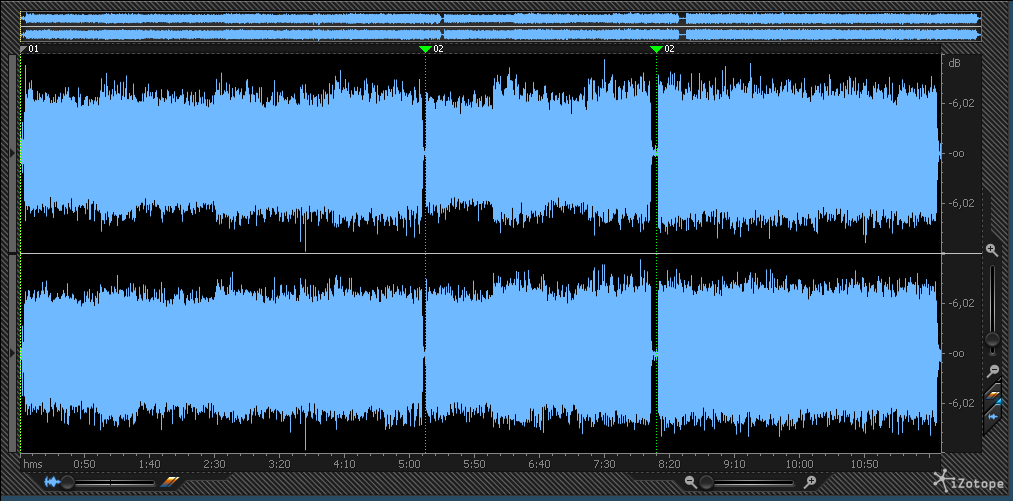1013x501 pixels.
Task: Click the gray 01 marker at start
Action: [x=25, y=48]
